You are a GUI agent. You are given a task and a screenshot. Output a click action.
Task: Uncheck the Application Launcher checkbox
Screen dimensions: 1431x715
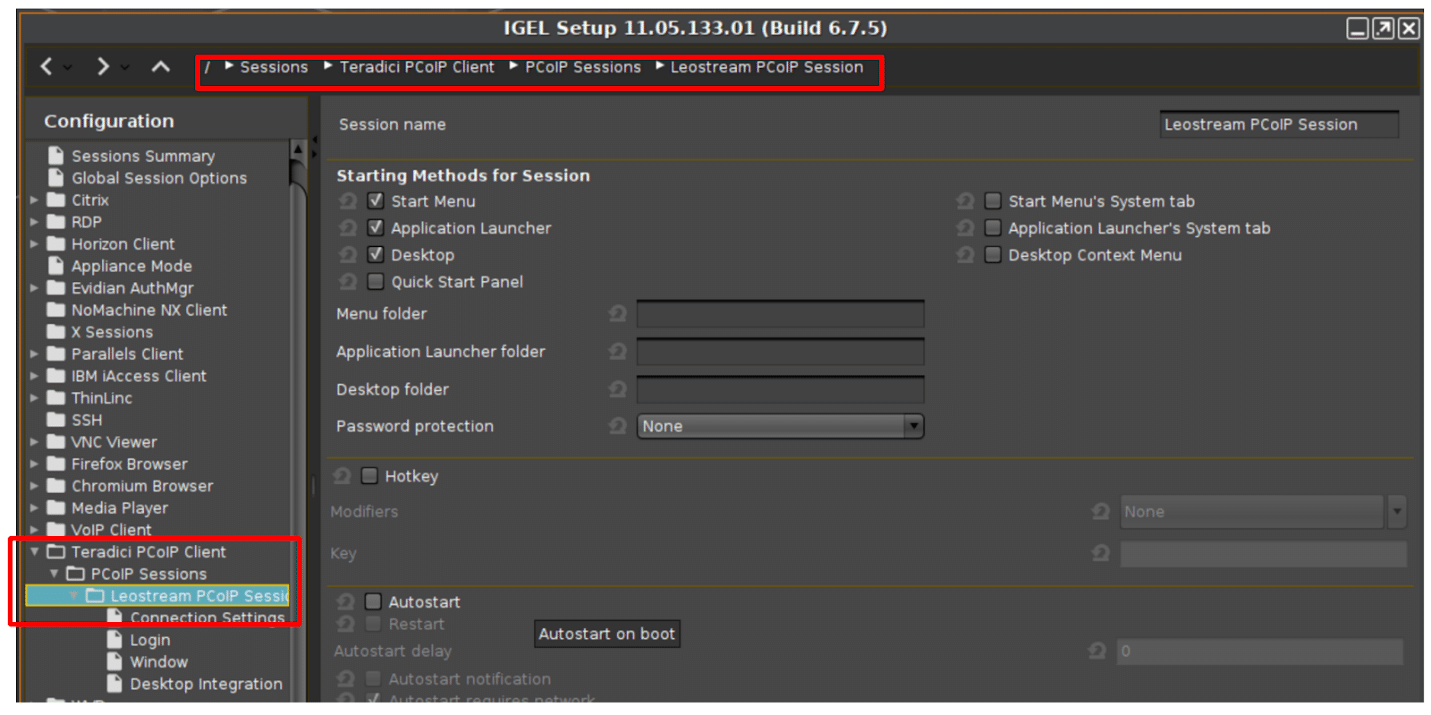376,228
